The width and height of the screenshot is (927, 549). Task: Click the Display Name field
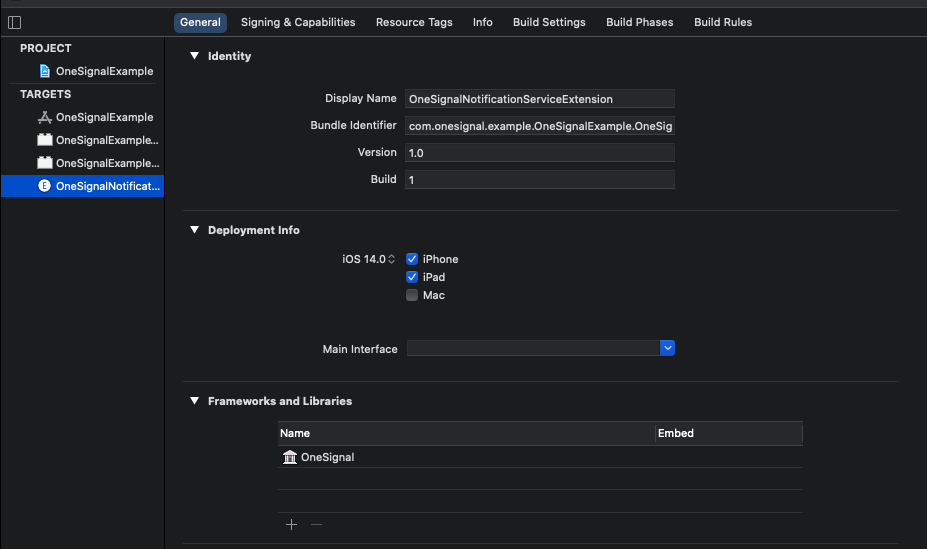point(540,99)
